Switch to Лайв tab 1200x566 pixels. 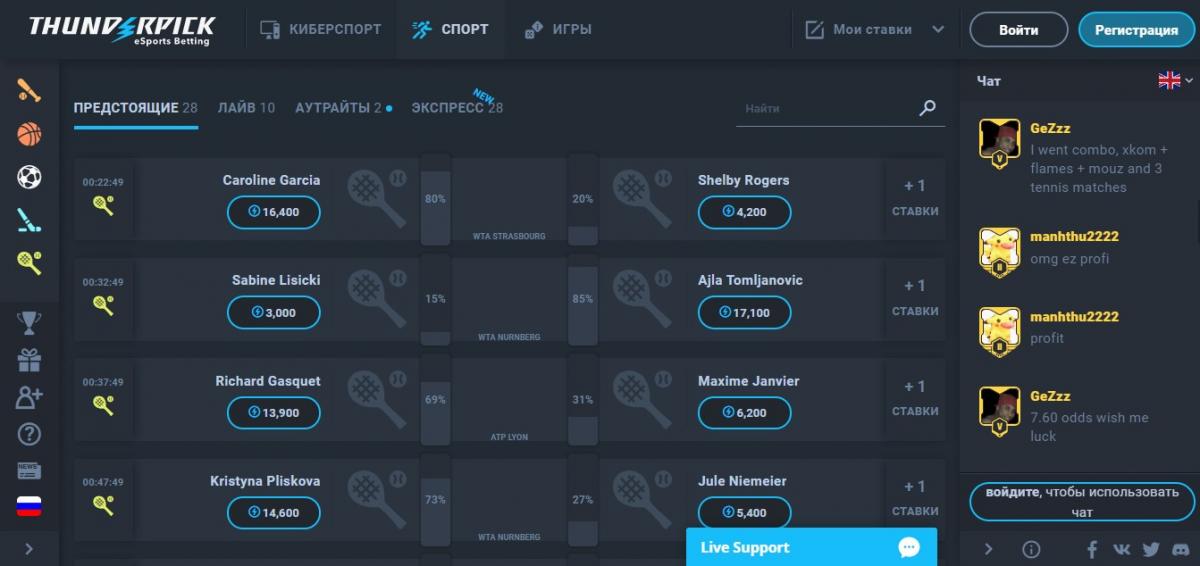click(246, 108)
